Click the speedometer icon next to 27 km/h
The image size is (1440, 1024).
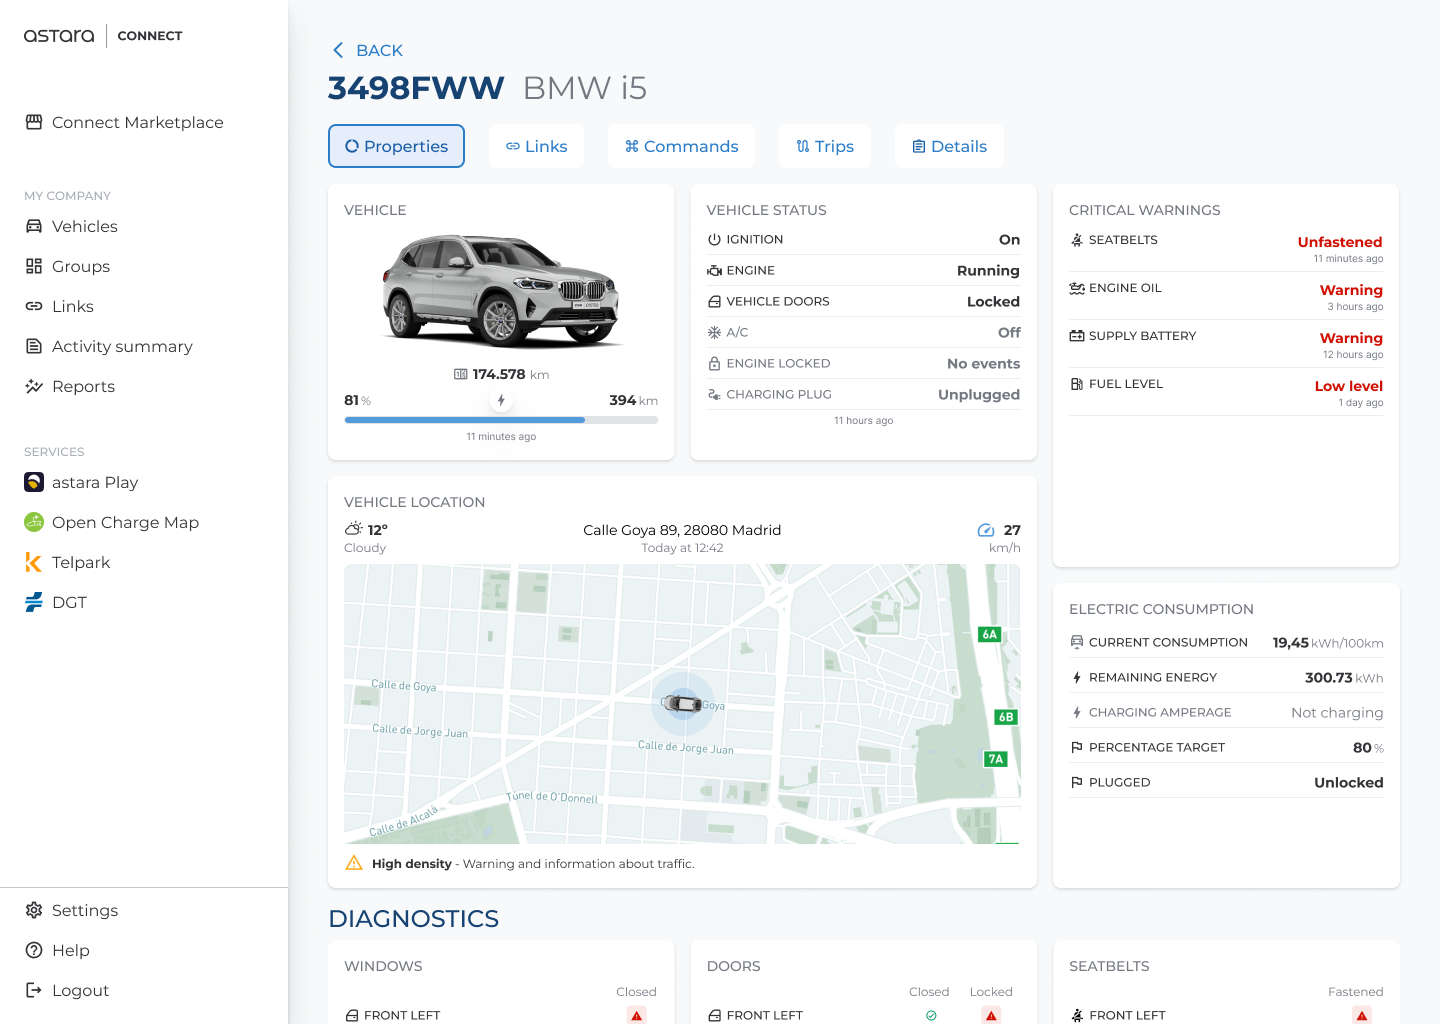pyautogui.click(x=986, y=530)
